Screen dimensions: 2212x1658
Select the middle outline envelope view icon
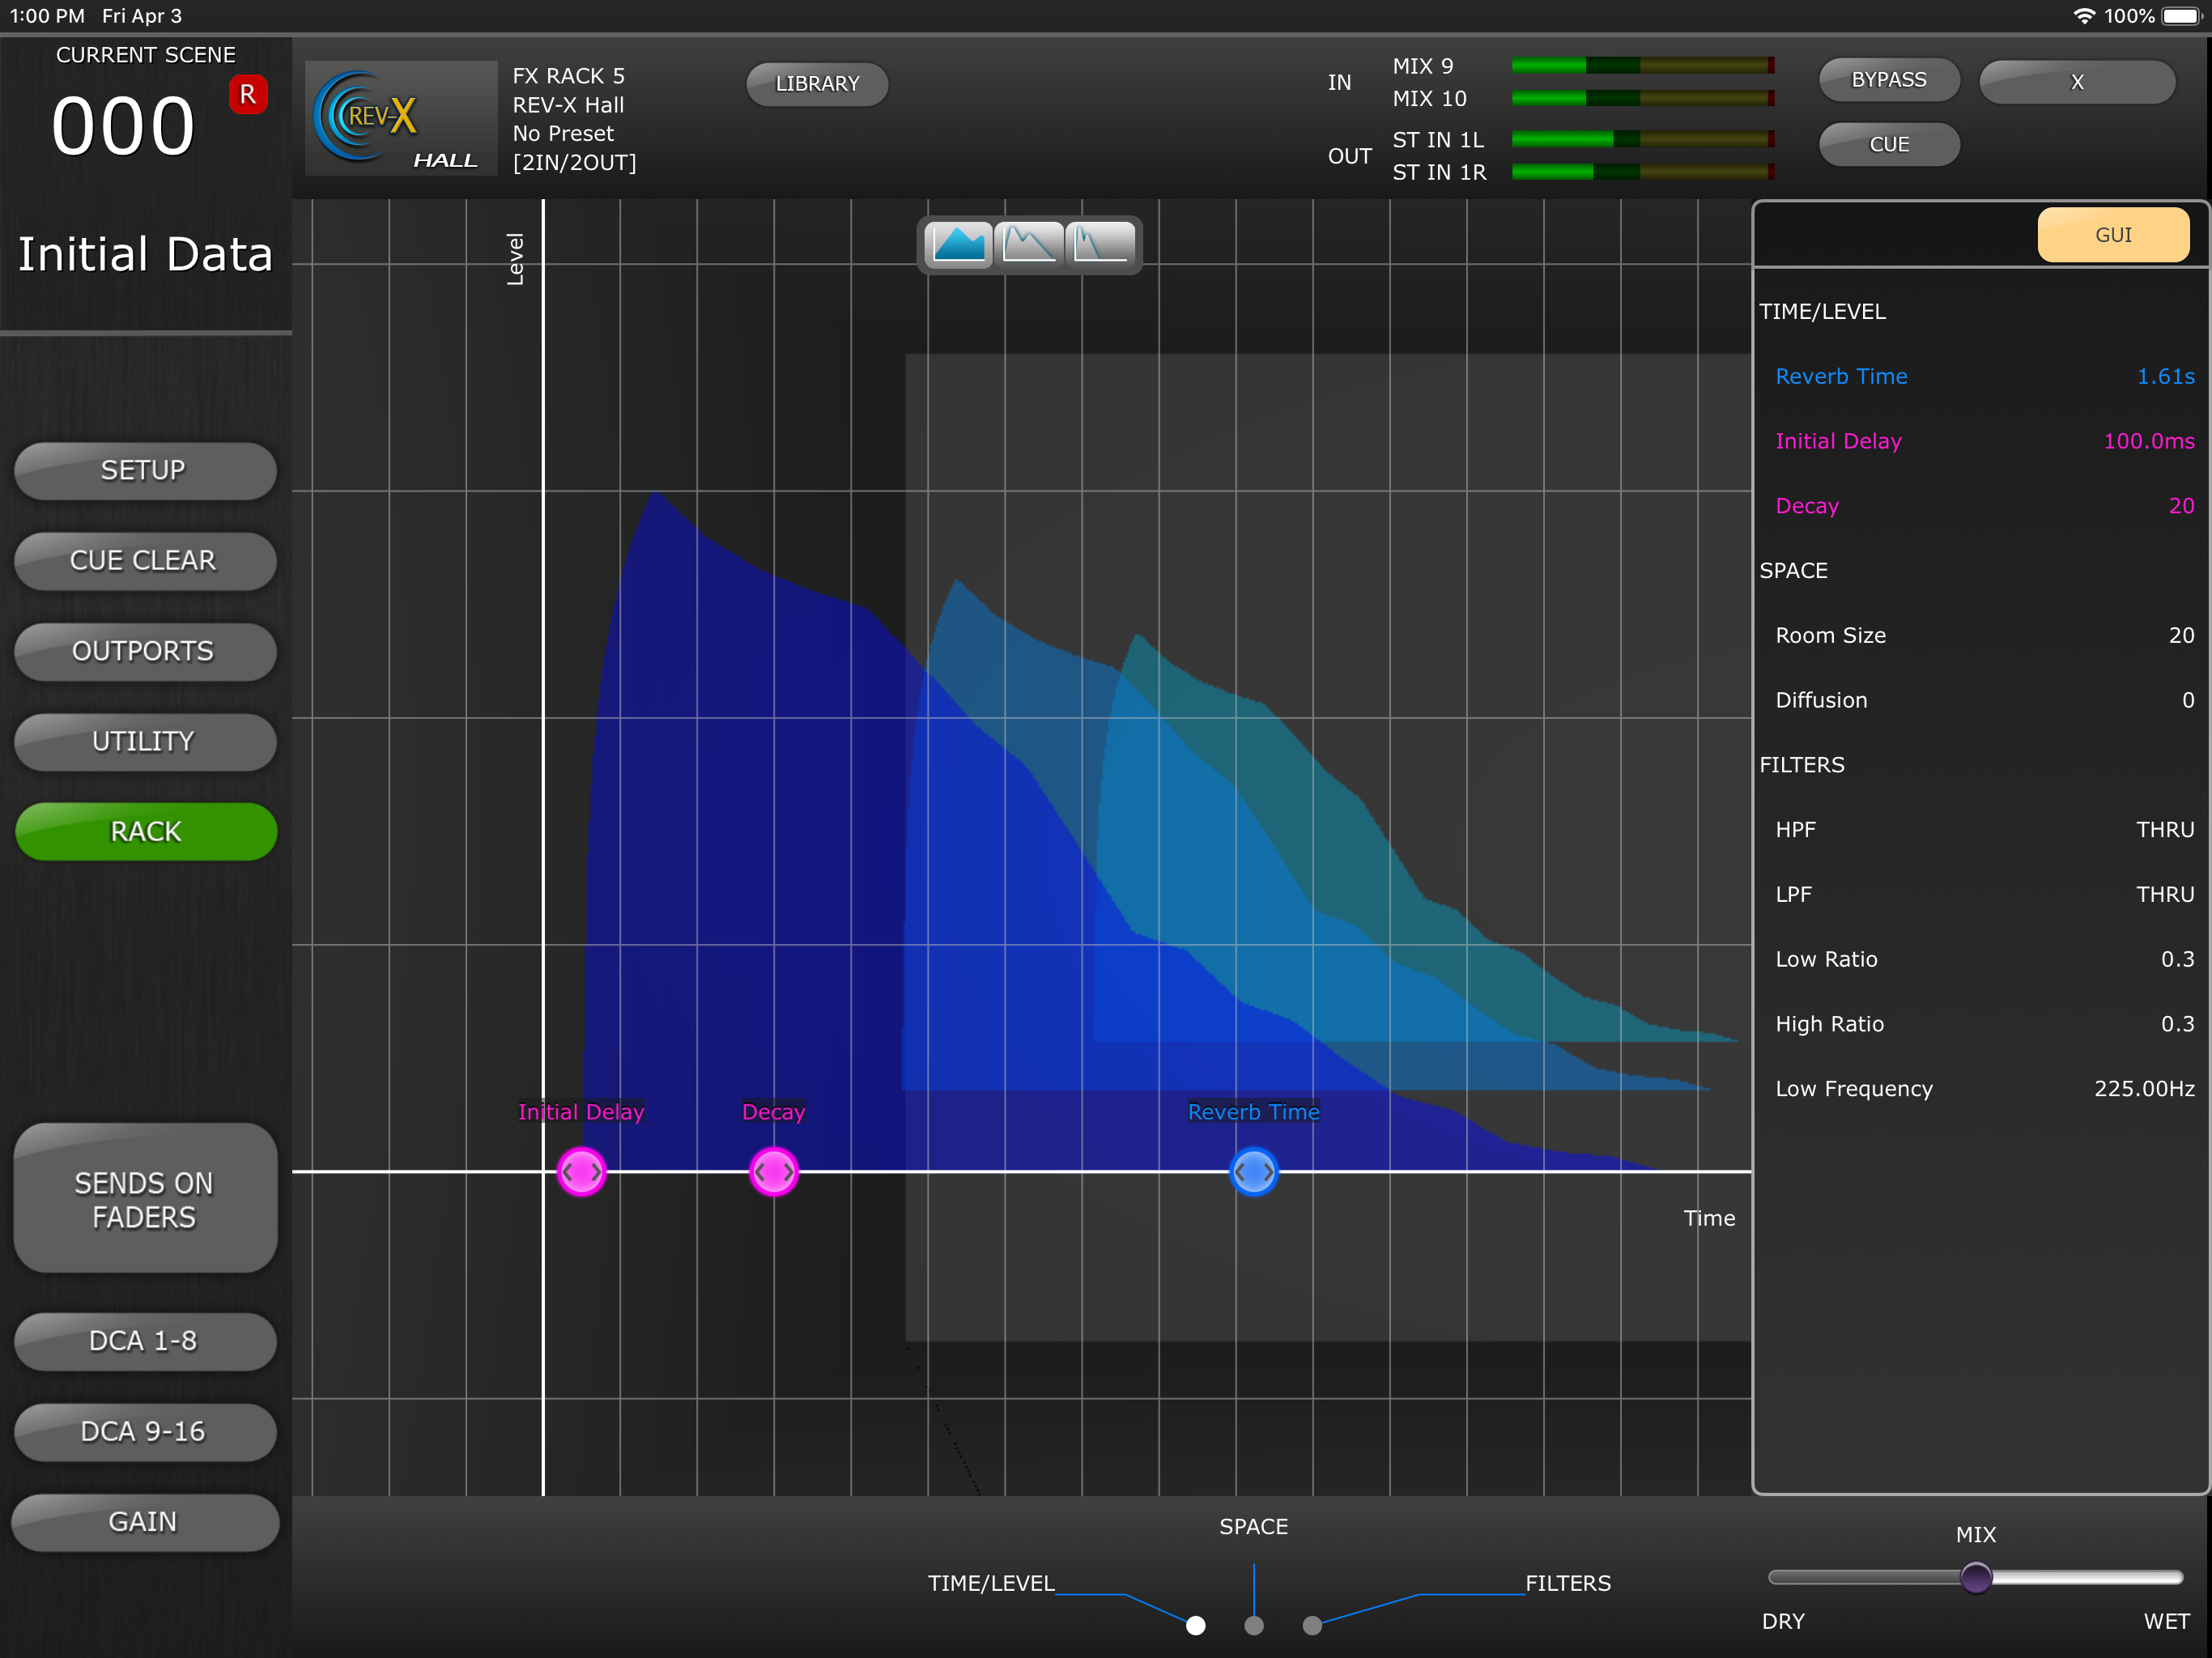[1030, 244]
